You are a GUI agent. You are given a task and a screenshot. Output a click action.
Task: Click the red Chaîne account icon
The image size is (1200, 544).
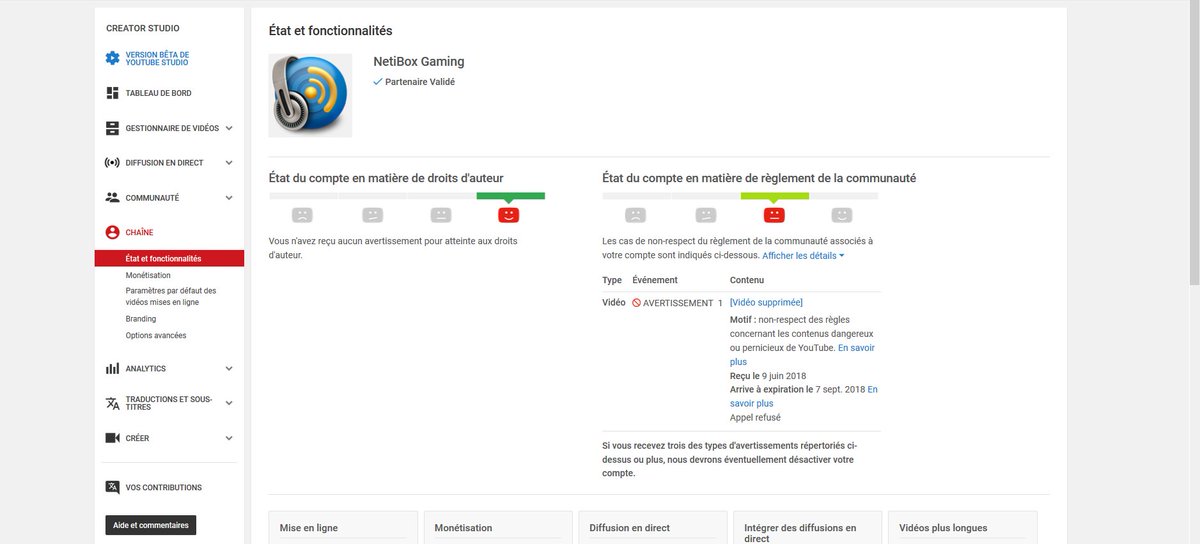(x=113, y=232)
